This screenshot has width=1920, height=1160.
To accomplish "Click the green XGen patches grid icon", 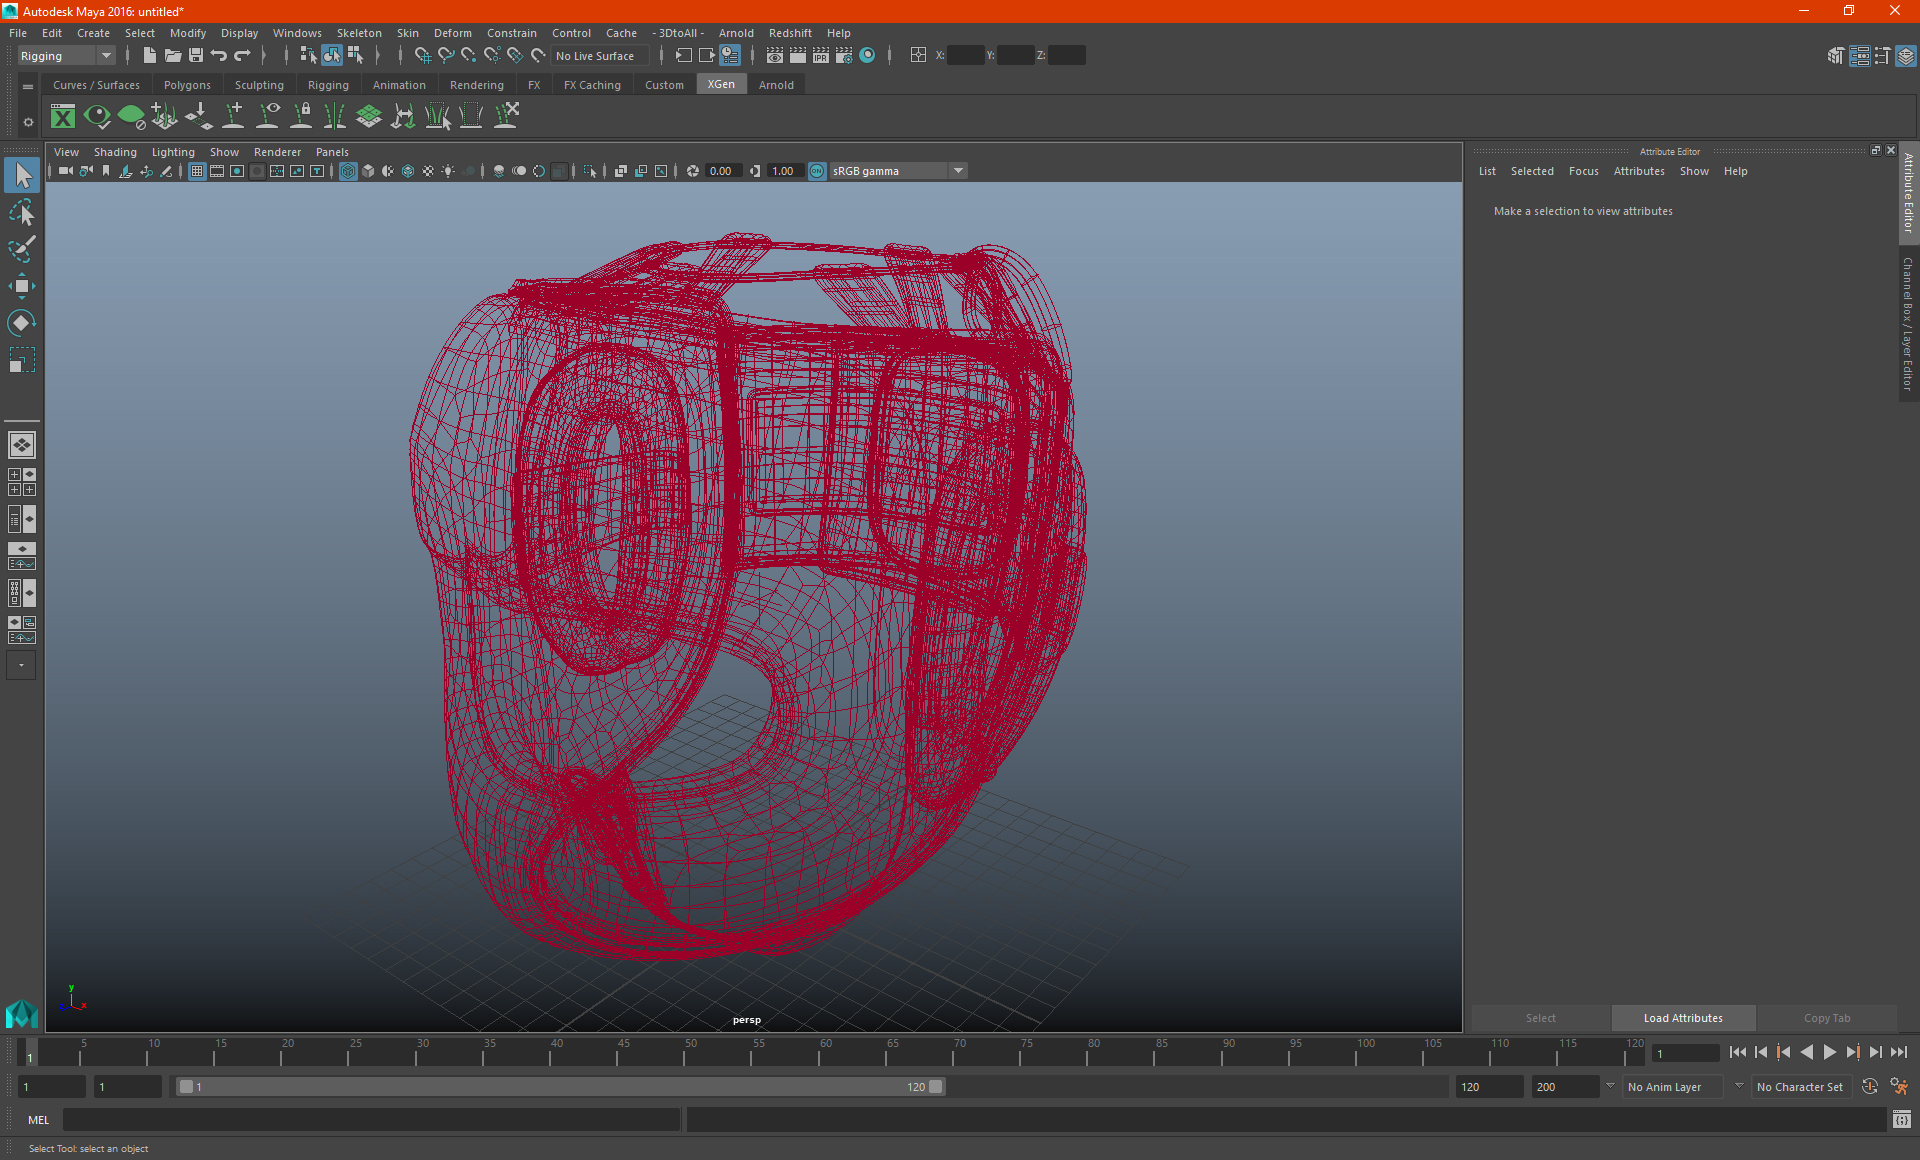I will 369,117.
